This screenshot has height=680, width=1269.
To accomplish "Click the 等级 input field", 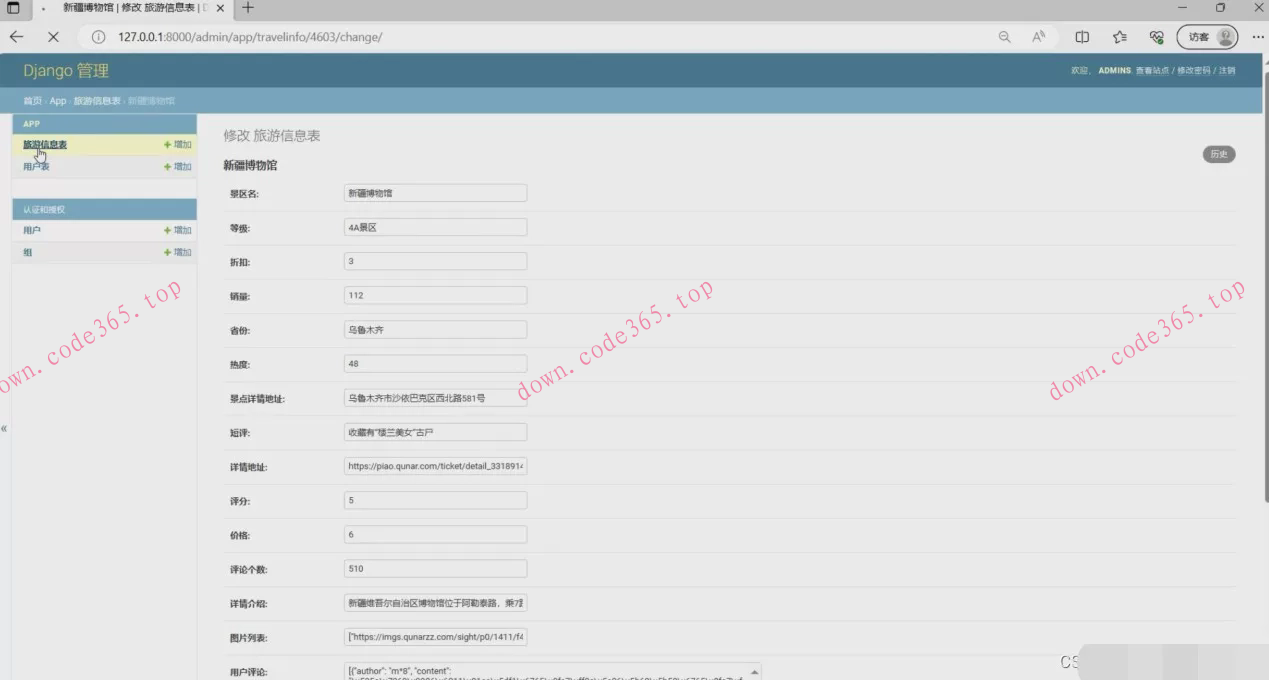I will [435, 227].
